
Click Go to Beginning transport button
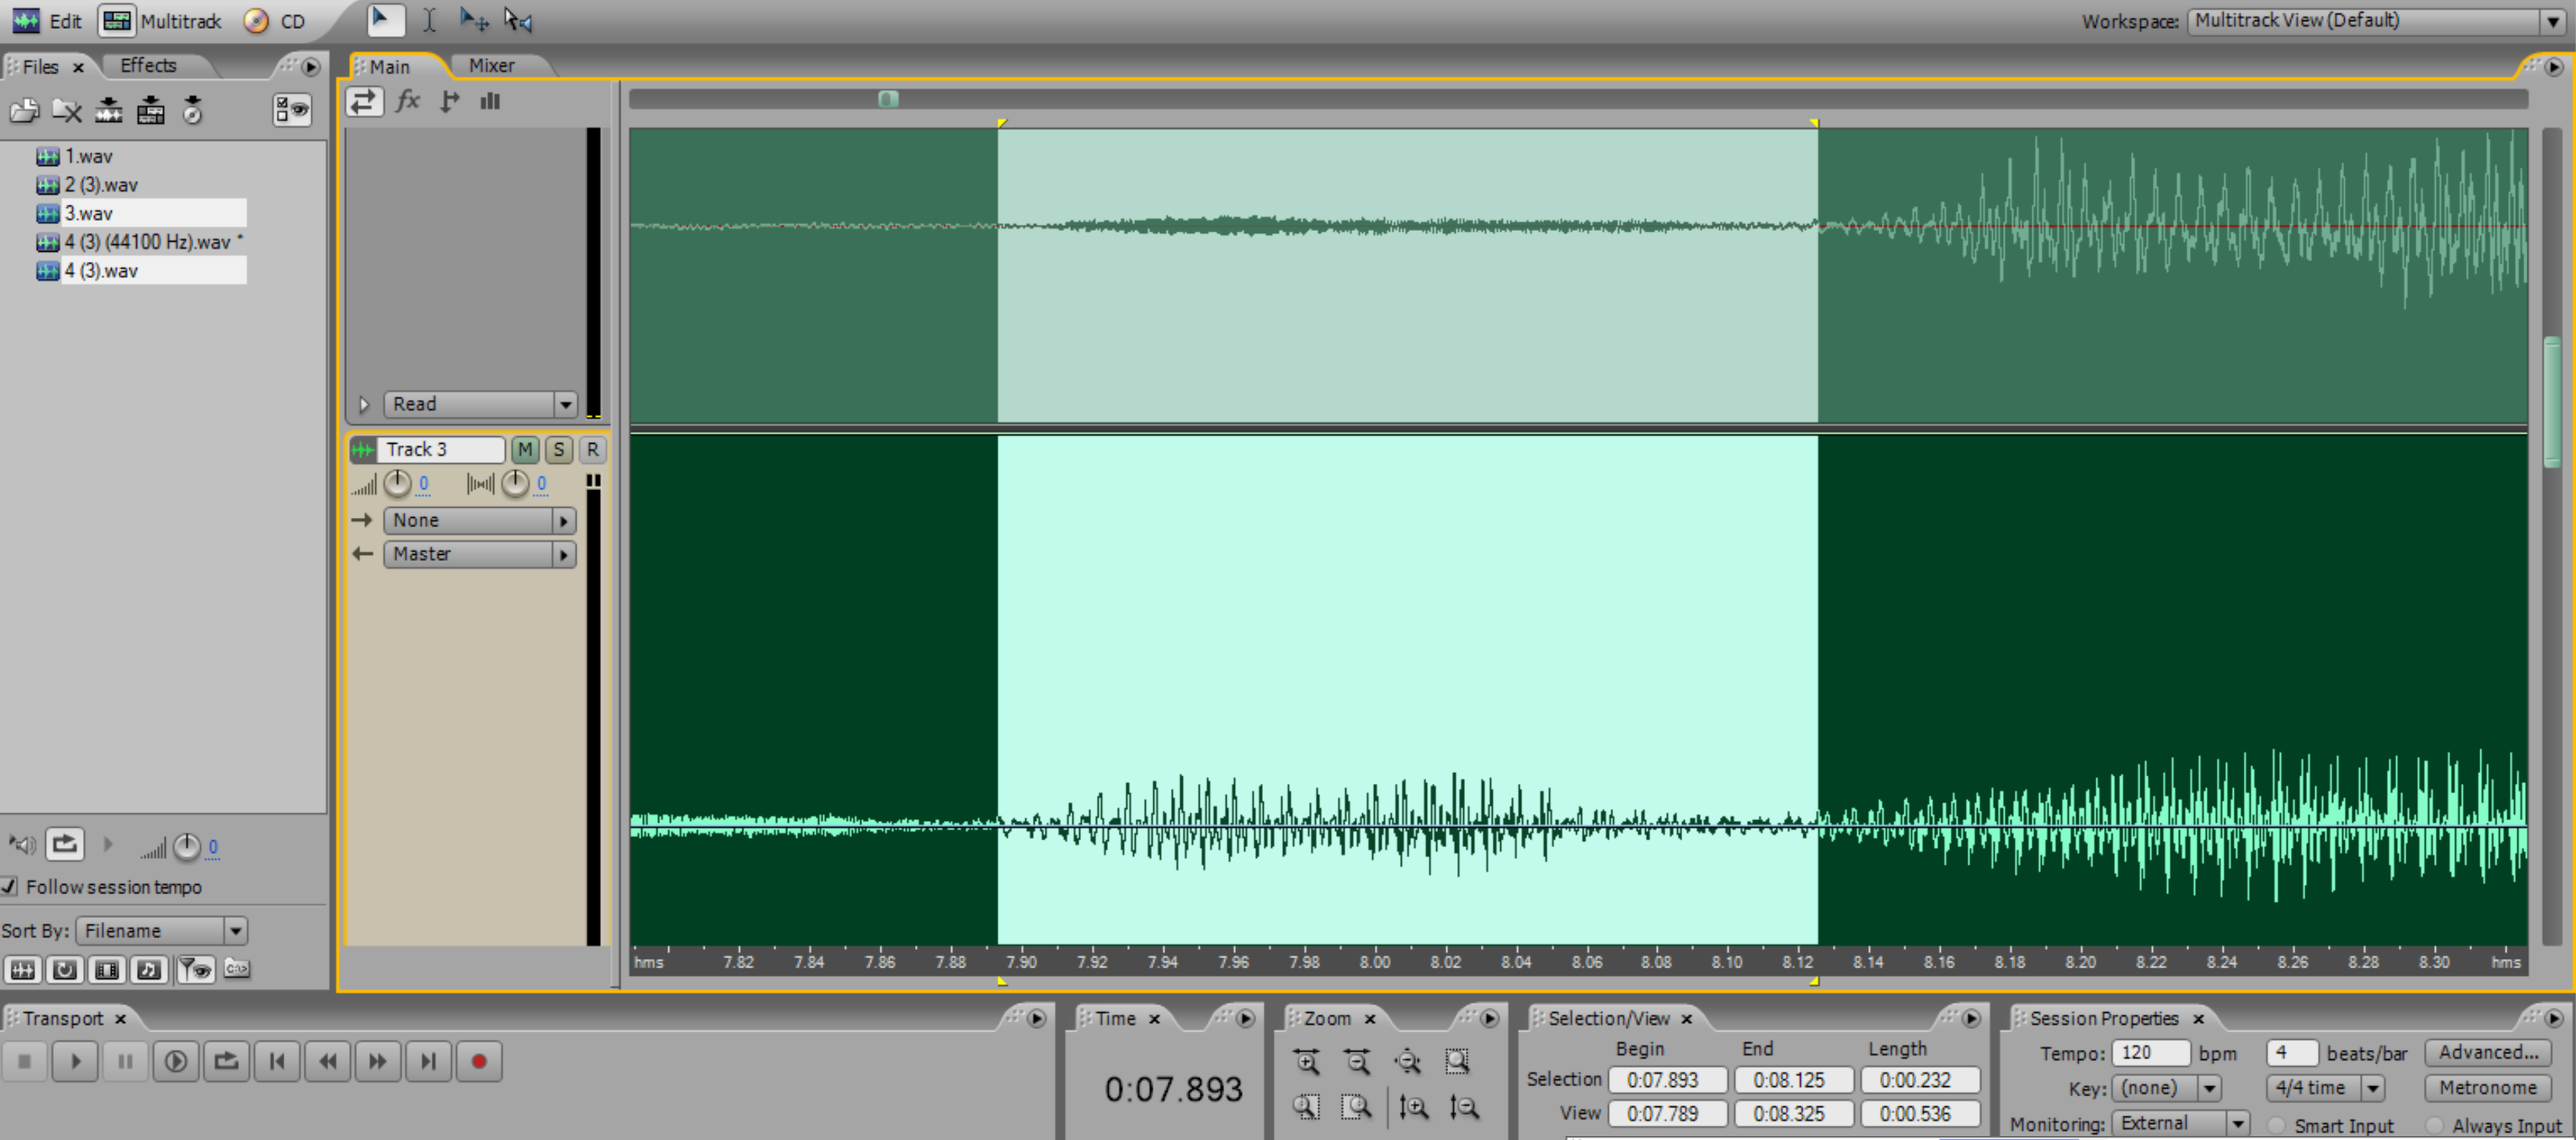click(x=277, y=1061)
